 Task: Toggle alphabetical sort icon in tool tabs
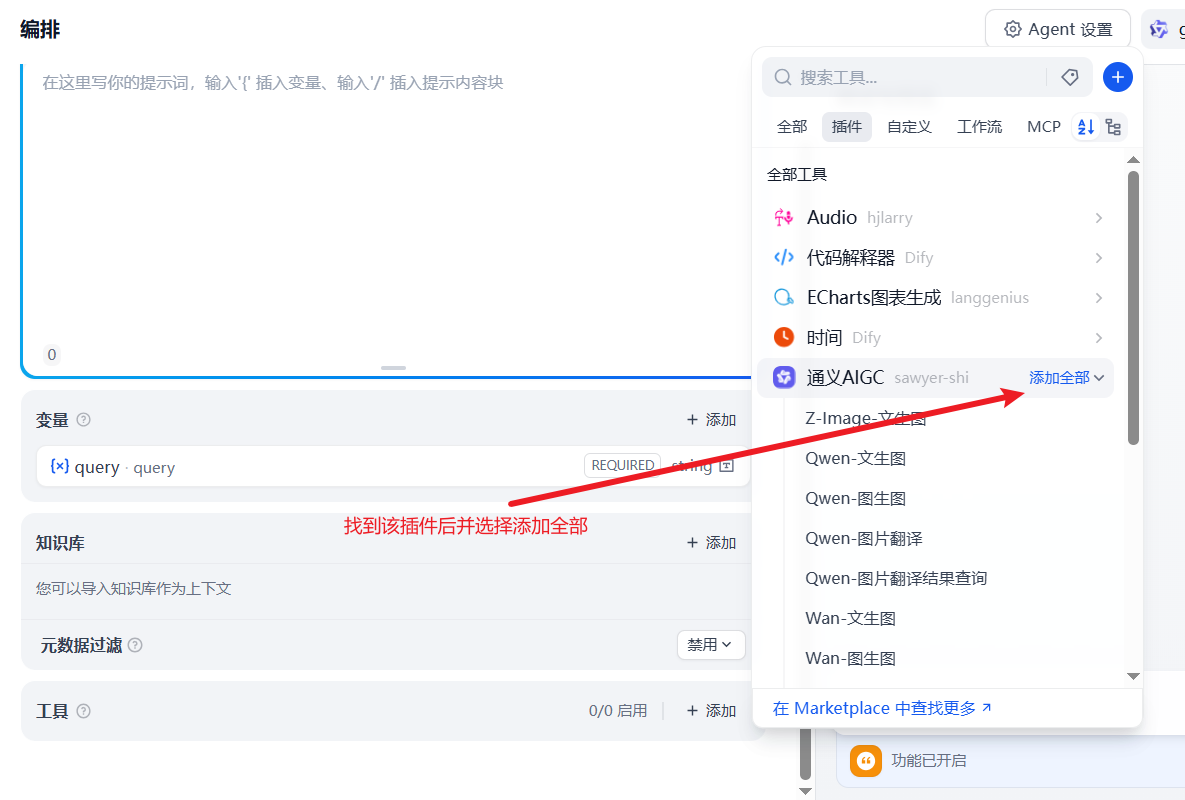pyautogui.click(x=1086, y=127)
